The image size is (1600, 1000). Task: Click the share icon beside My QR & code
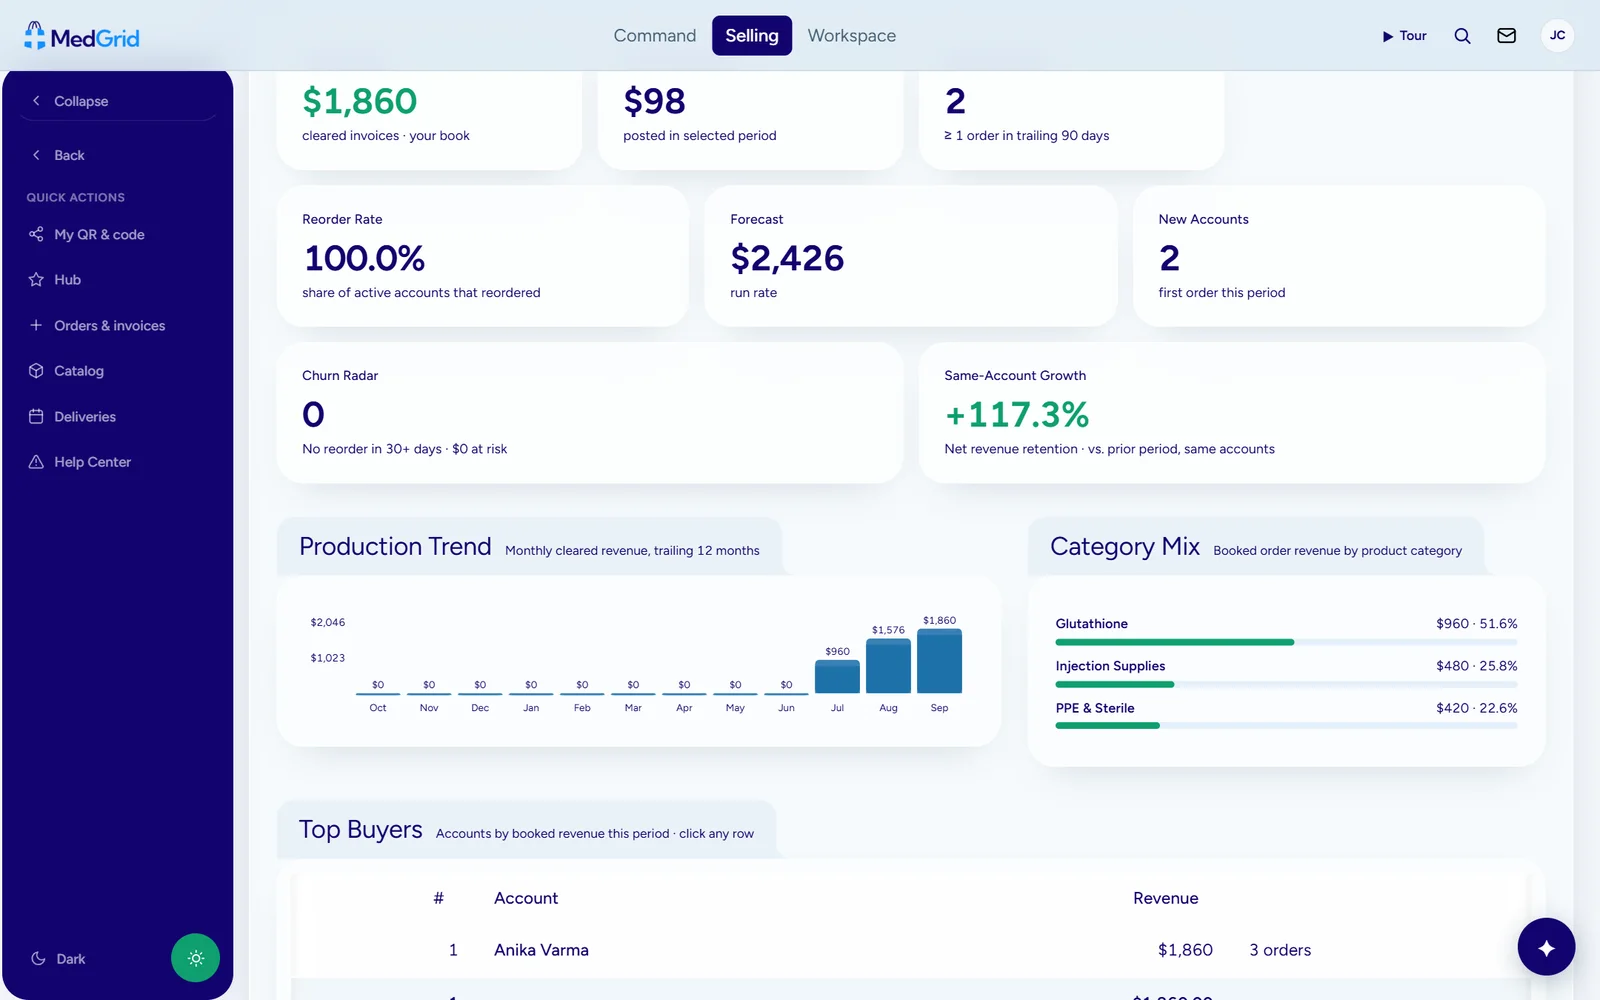click(36, 234)
